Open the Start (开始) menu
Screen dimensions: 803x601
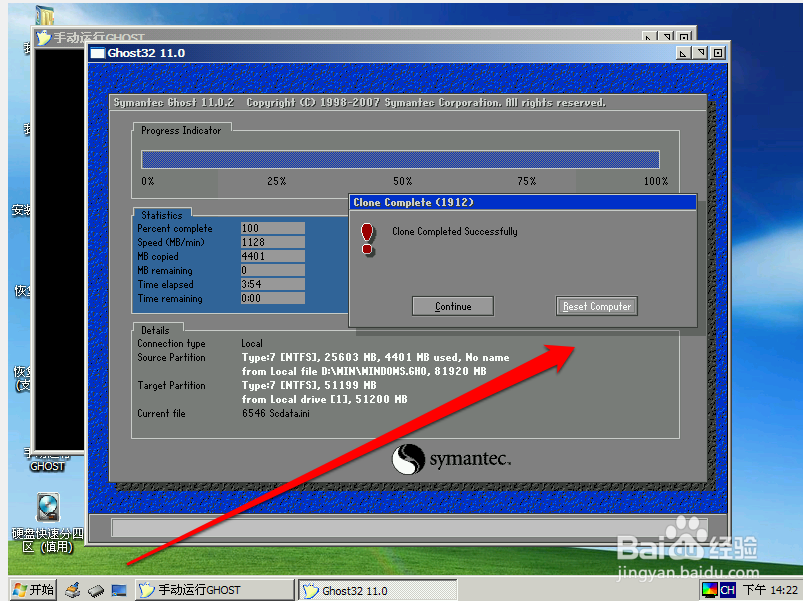(x=33, y=590)
